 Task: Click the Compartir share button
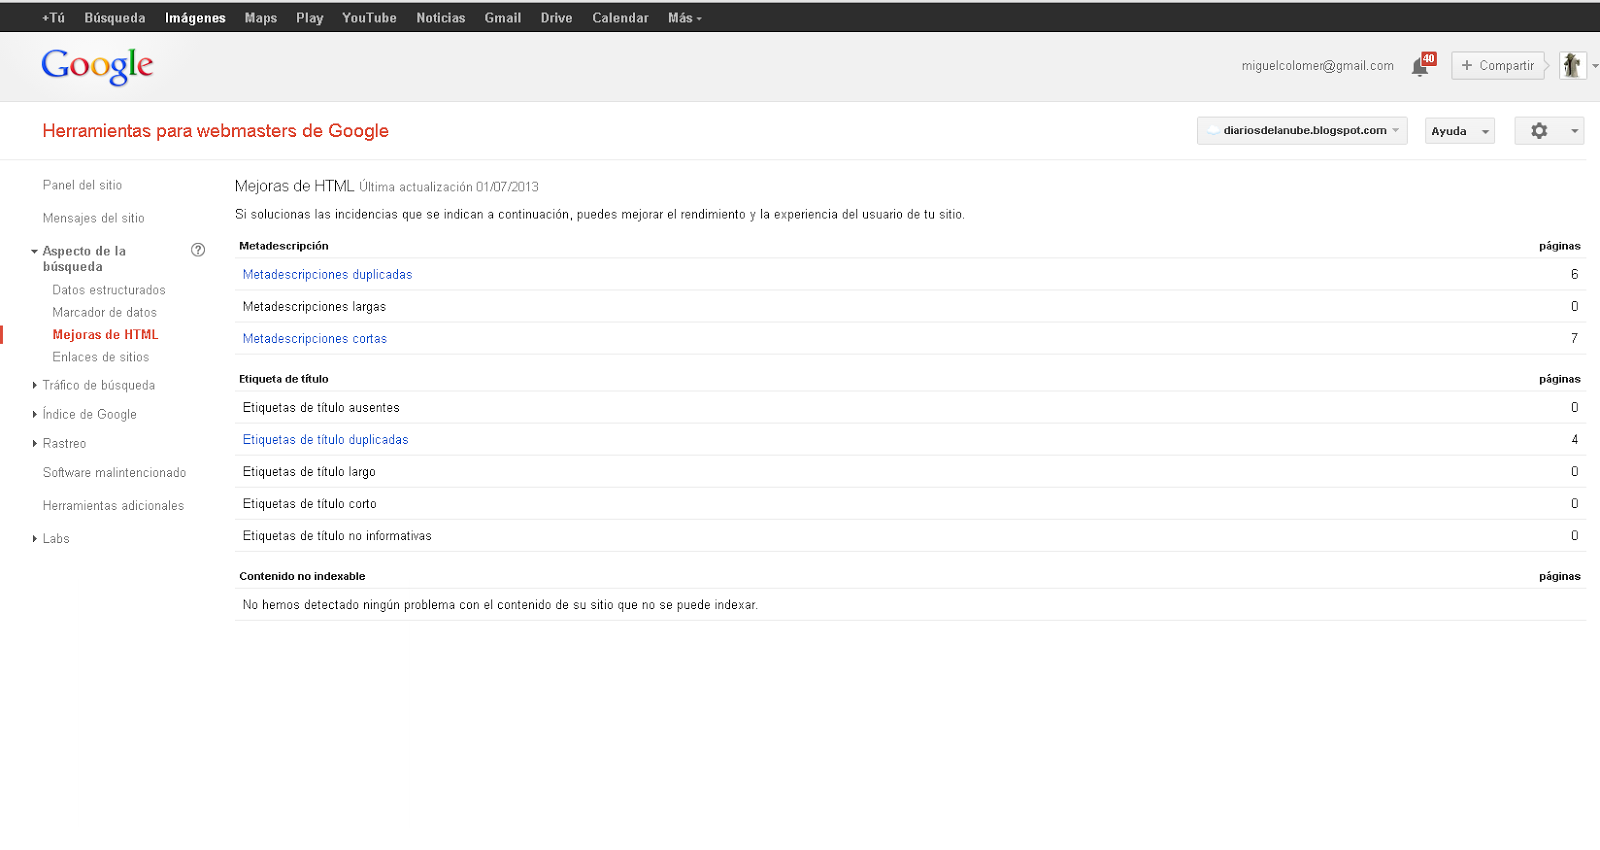pos(1498,66)
